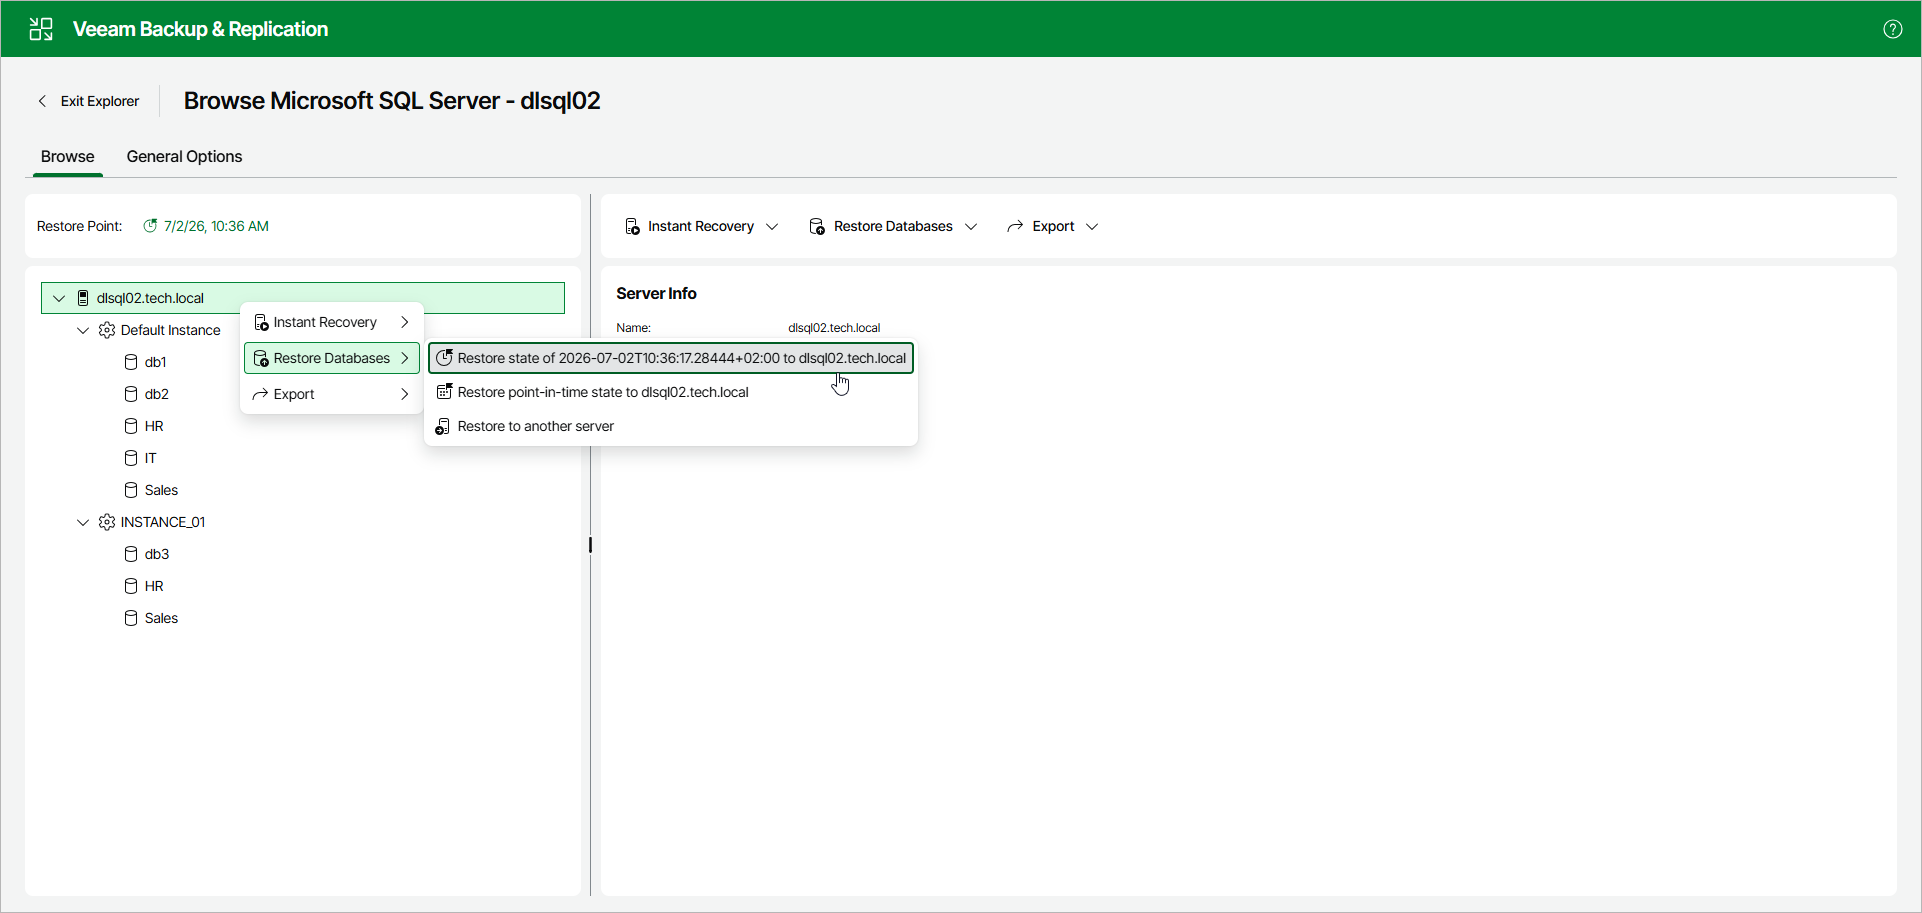Click the Restore to another server icon
Screen dimensions: 1922x913
click(x=443, y=426)
